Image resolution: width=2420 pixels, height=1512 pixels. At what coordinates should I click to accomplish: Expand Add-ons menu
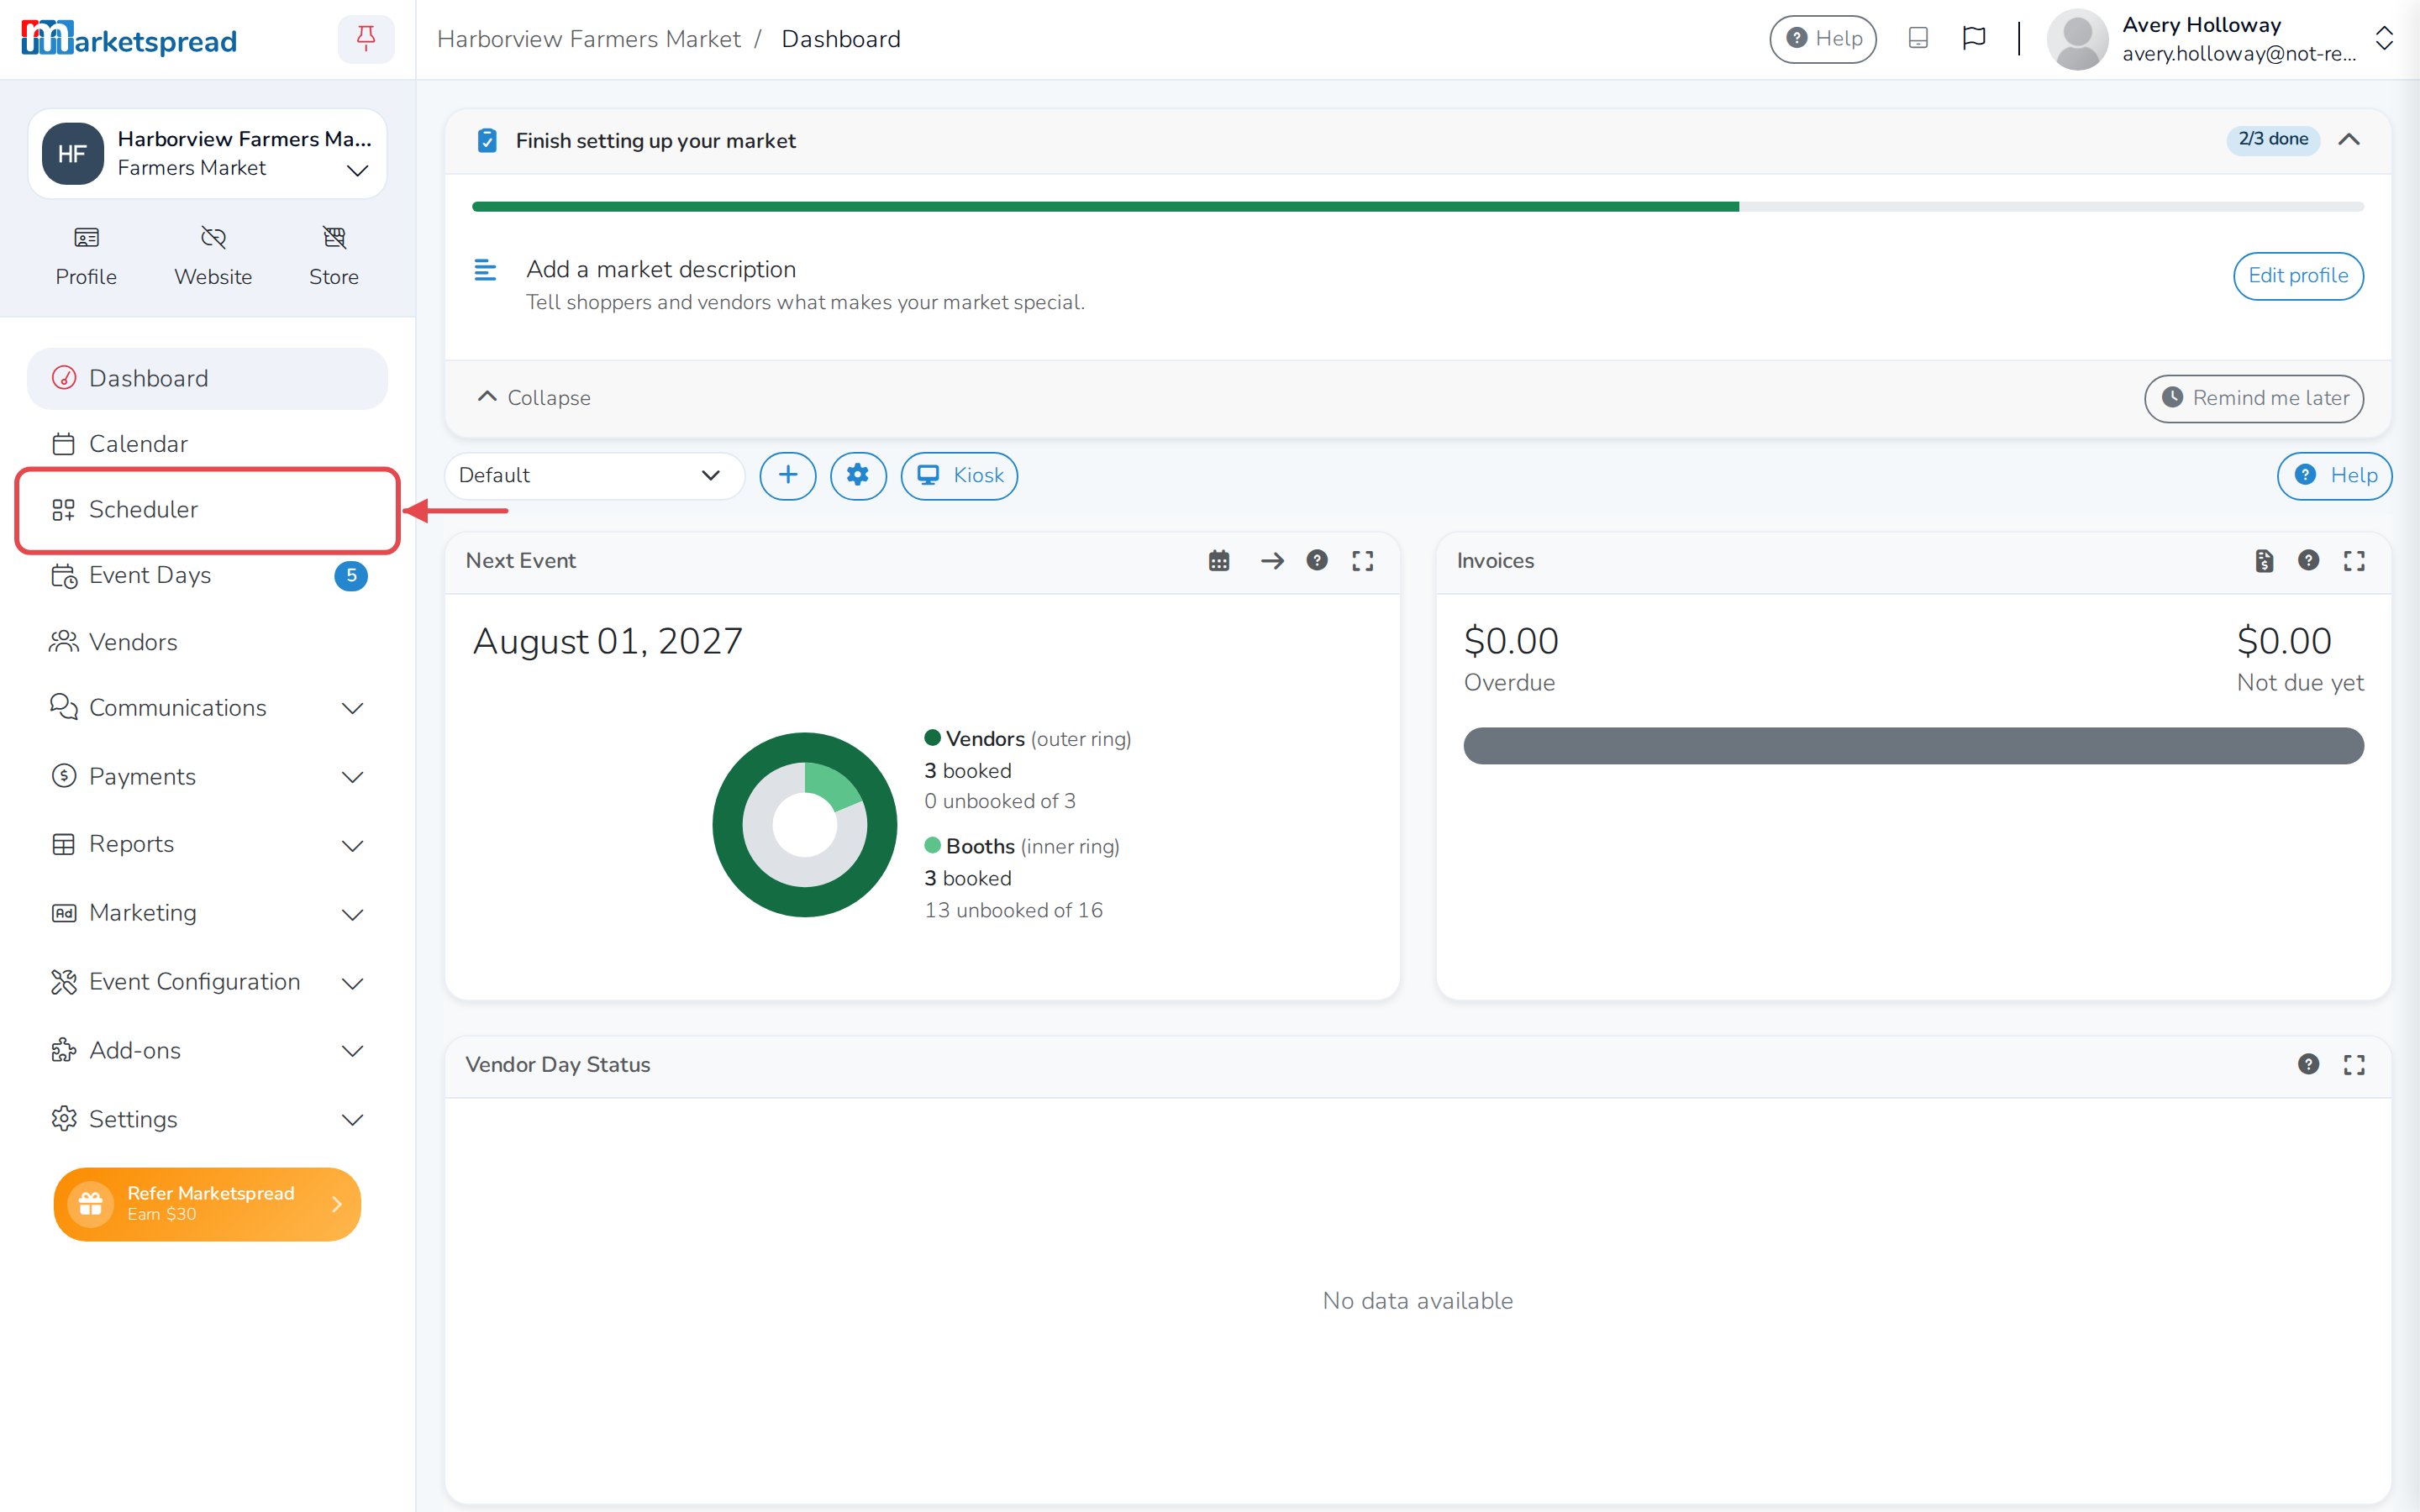pos(207,1051)
